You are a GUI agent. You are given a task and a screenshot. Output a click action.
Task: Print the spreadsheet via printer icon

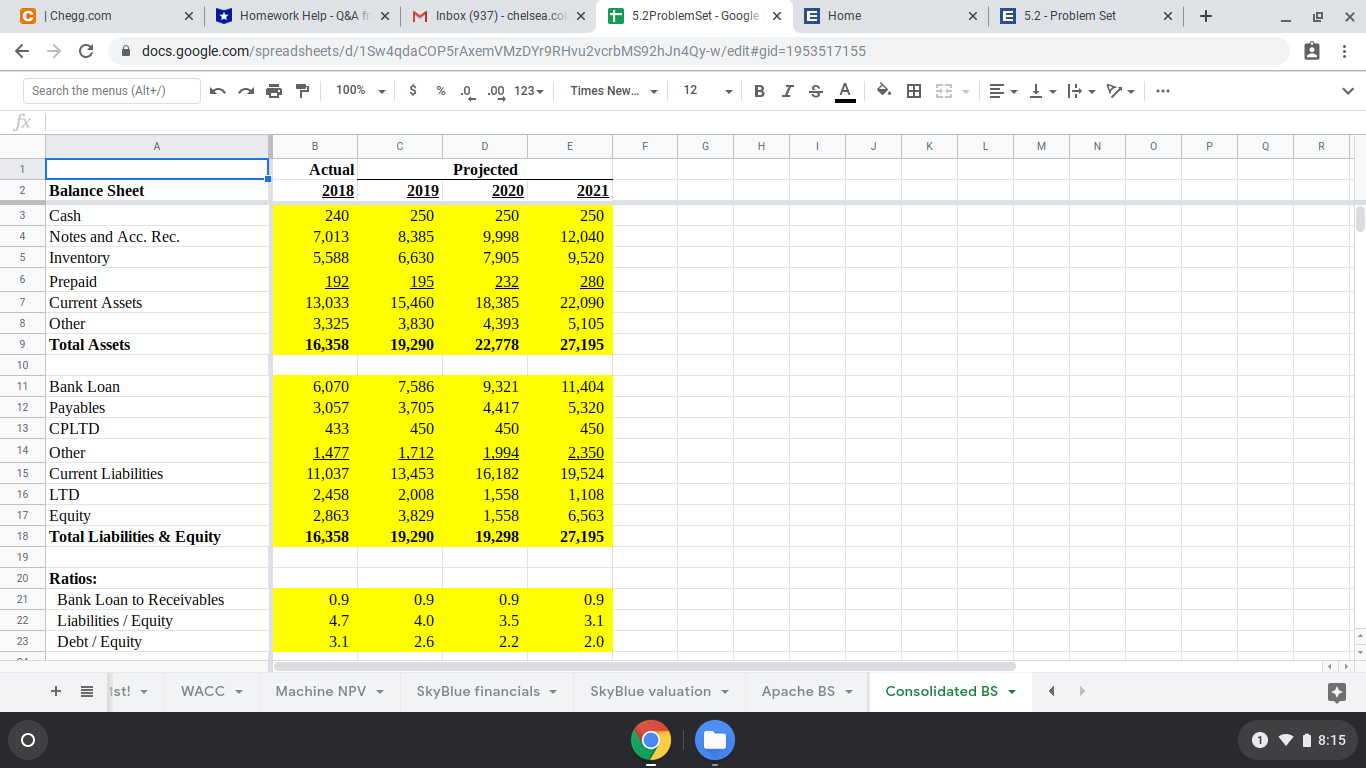[x=274, y=91]
